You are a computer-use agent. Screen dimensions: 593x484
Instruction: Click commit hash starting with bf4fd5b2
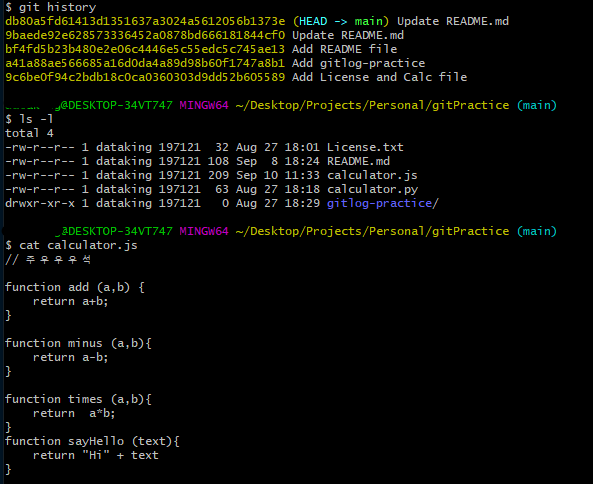pos(145,49)
